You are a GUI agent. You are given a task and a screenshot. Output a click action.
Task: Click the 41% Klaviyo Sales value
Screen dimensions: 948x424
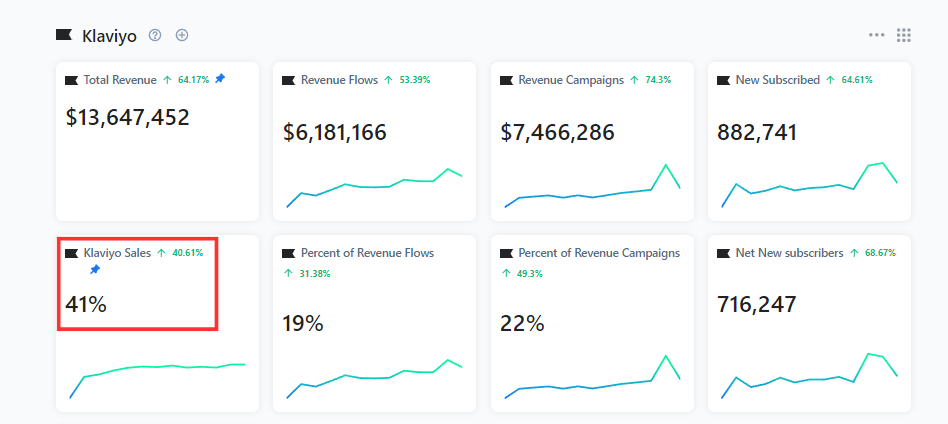(x=86, y=304)
